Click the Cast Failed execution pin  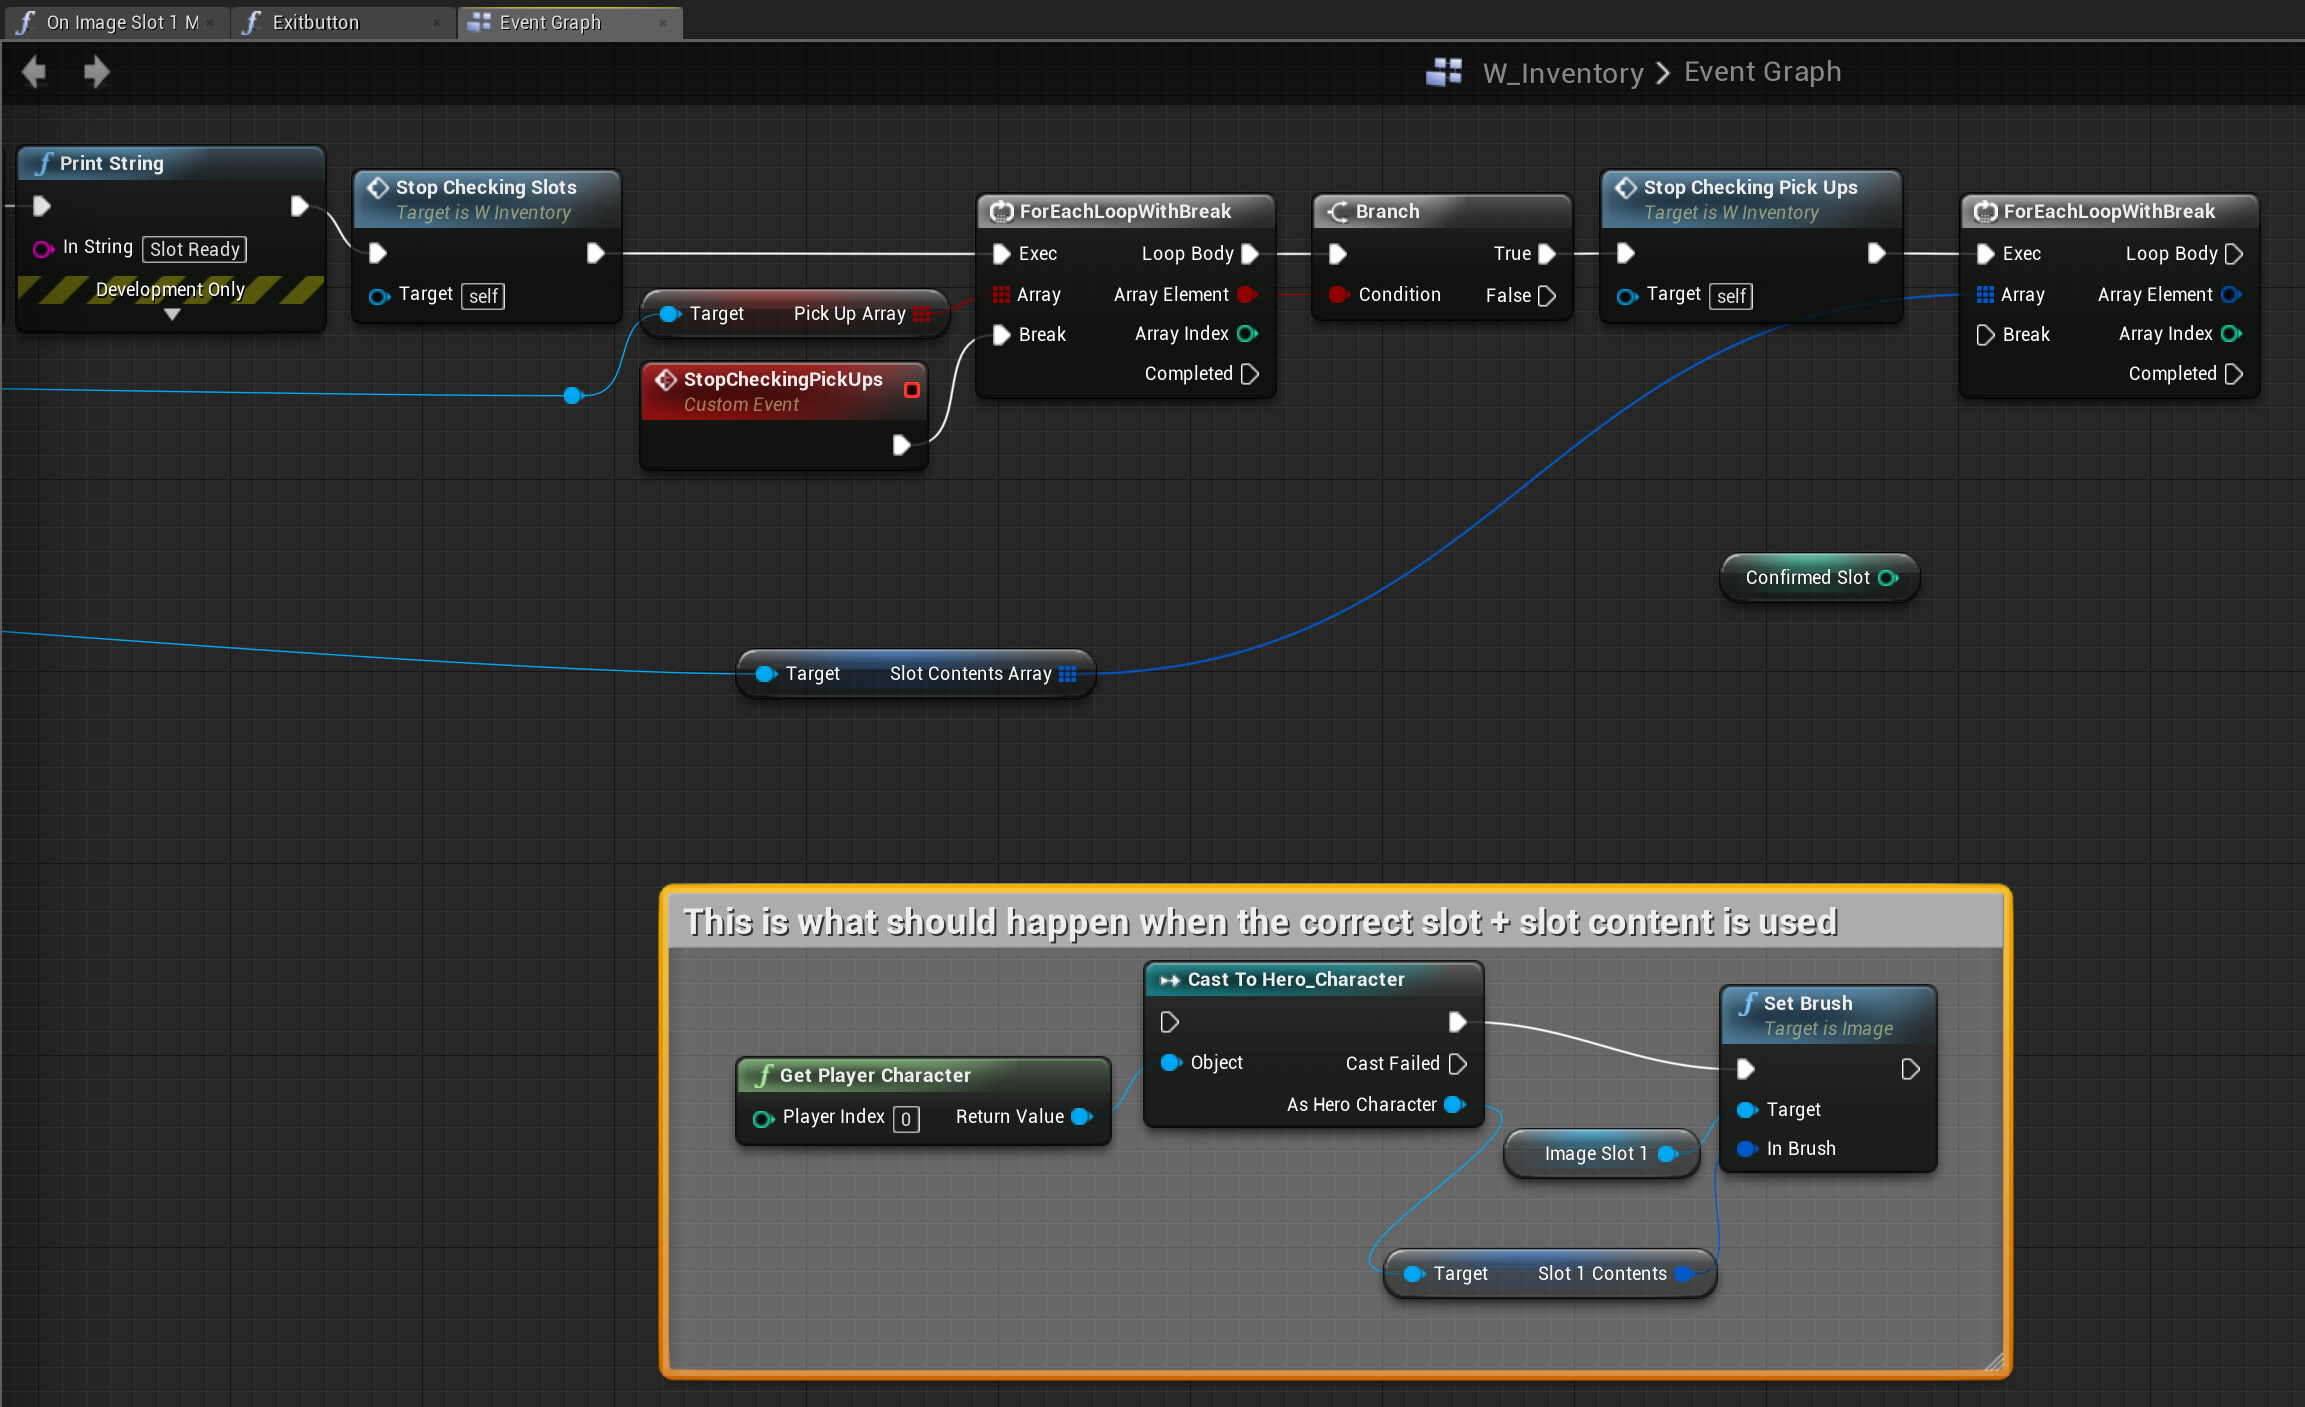pos(1458,1063)
